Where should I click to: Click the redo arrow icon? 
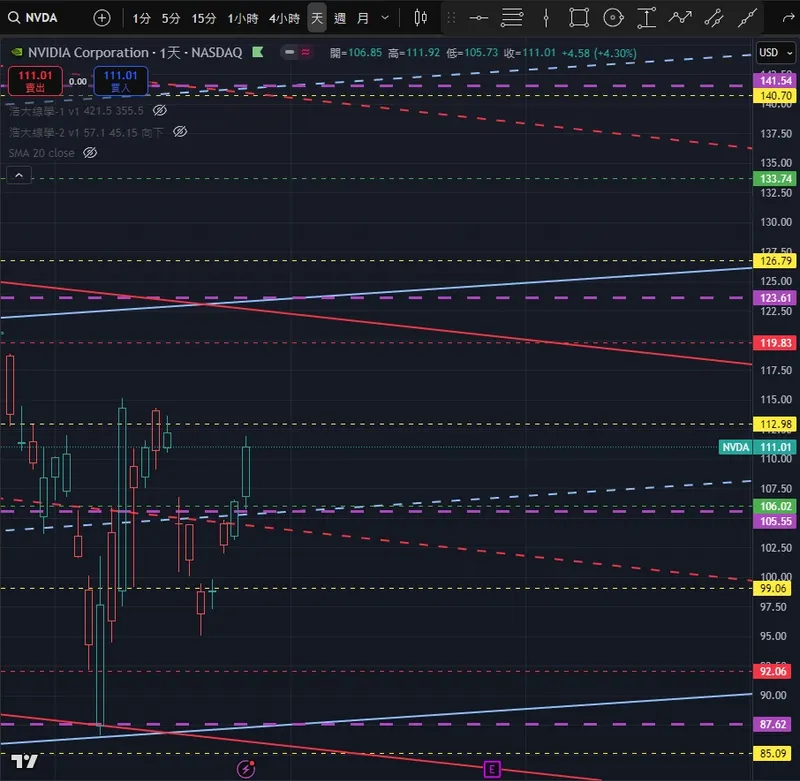click(788, 18)
